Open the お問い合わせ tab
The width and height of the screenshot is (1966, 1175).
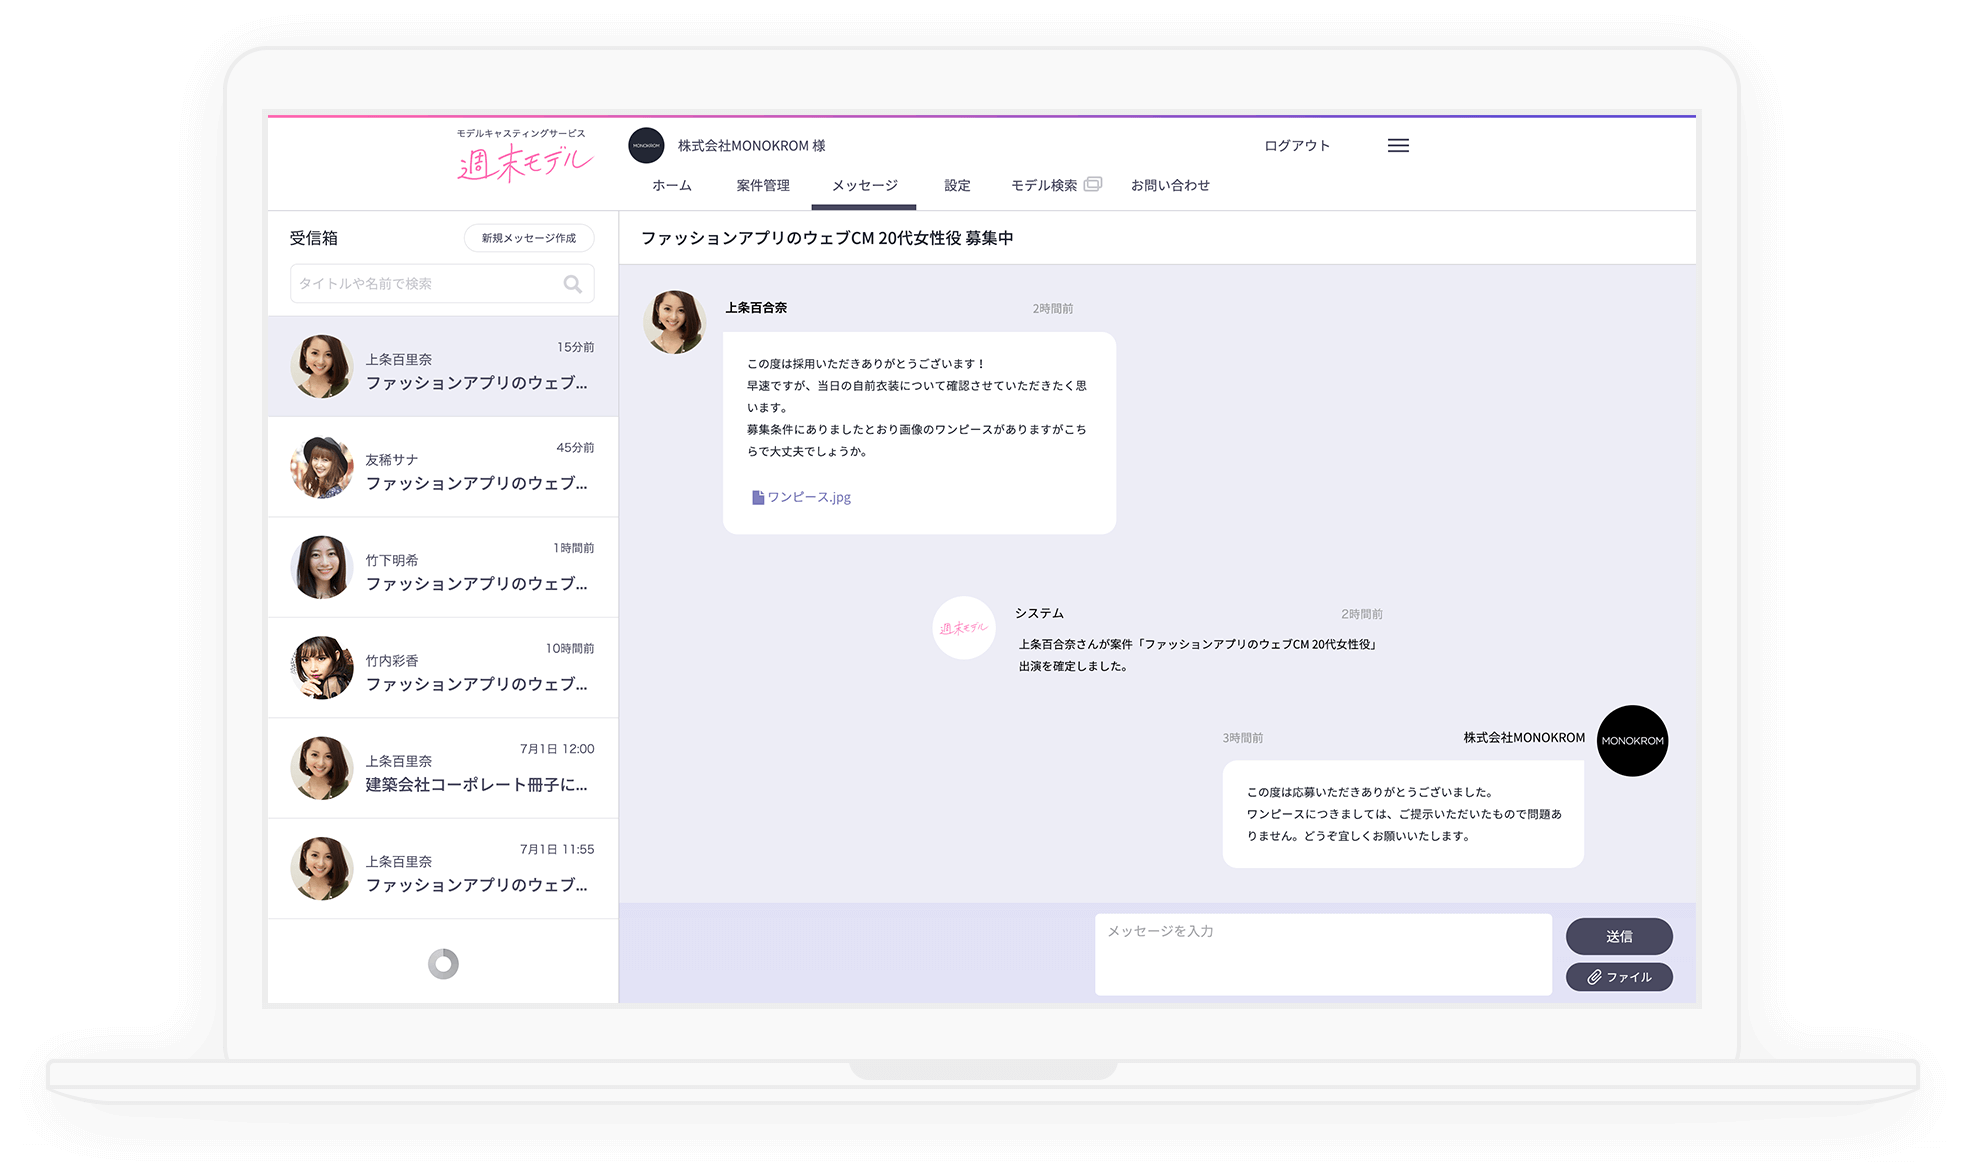(1170, 186)
